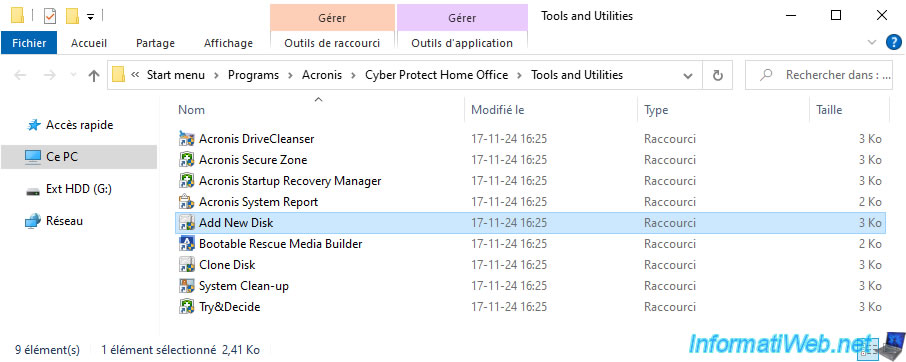
Task: Click the System Clean-up shortcut icon
Action: point(186,286)
